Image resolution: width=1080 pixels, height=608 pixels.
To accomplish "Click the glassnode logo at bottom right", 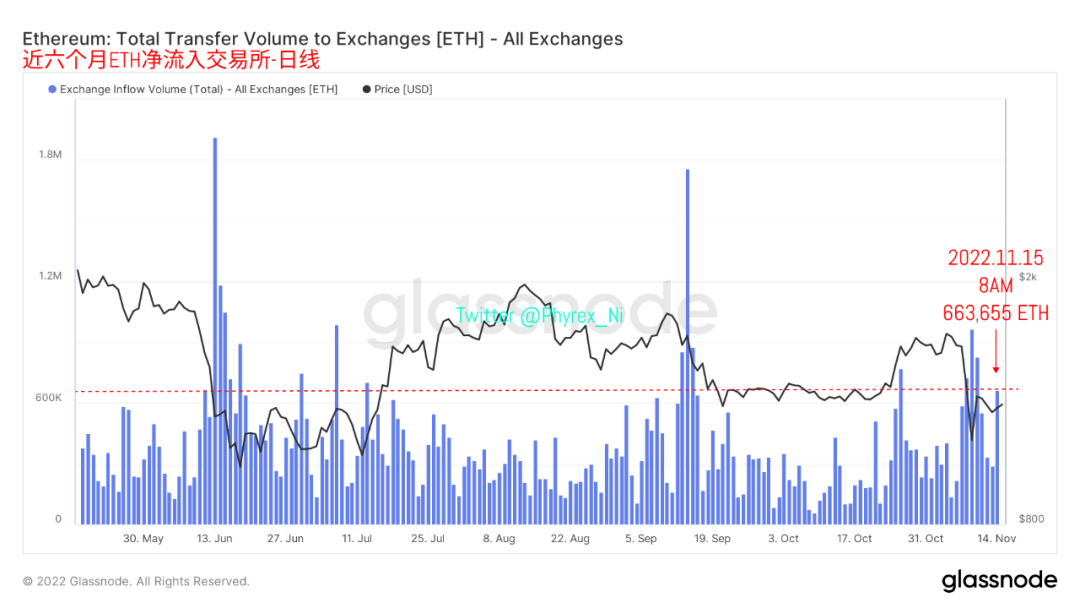I will point(998,581).
